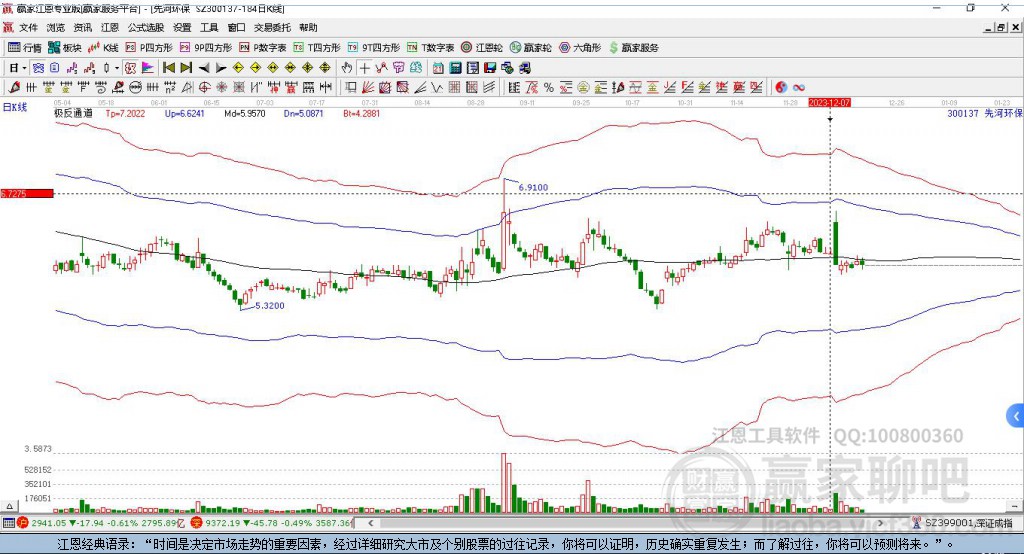The width and height of the screenshot is (1024, 554).
Task: Open the 资讯 menu
Action: pyautogui.click(x=82, y=27)
